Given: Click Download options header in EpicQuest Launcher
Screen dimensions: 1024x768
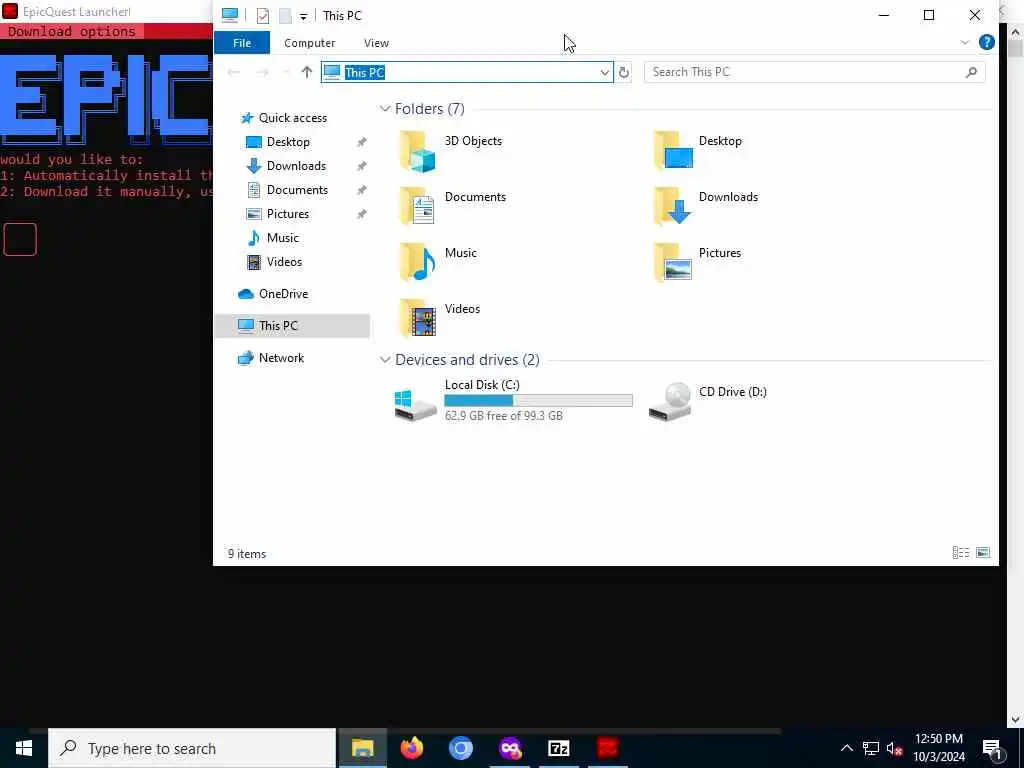Looking at the screenshot, I should pyautogui.click(x=72, y=31).
